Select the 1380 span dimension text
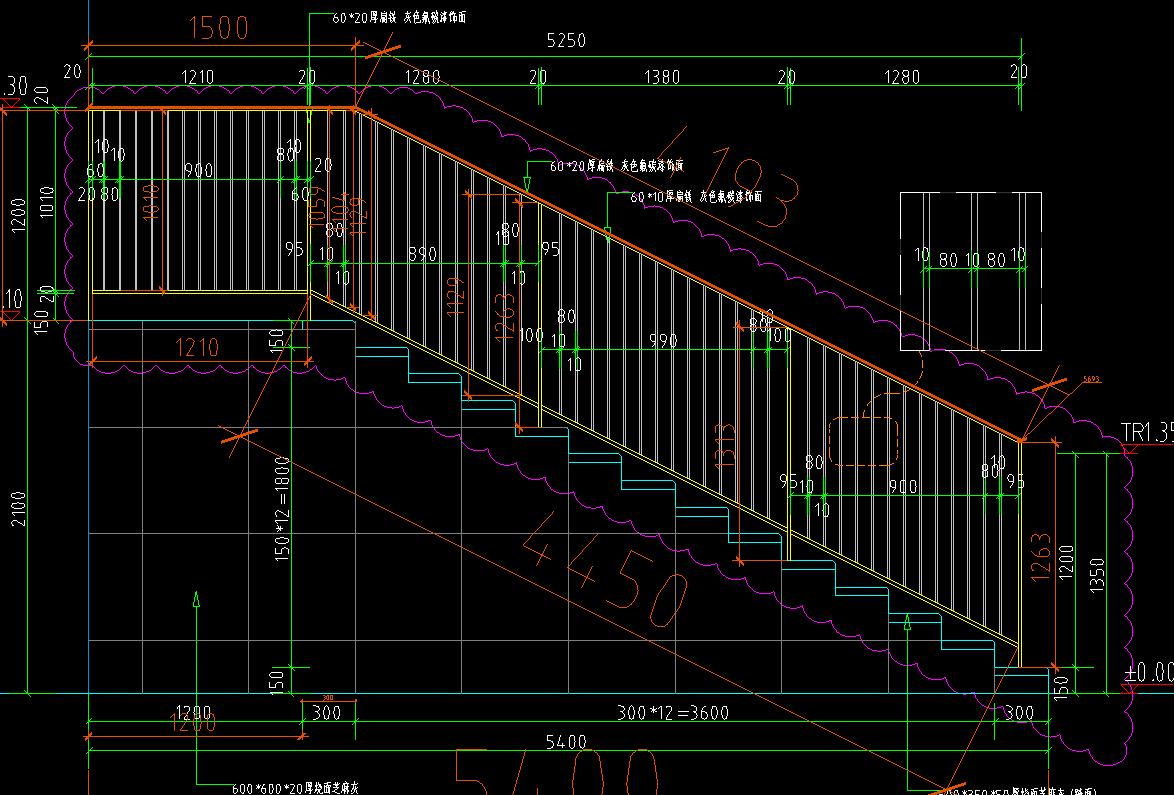This screenshot has height=795, width=1174. [x=662, y=77]
